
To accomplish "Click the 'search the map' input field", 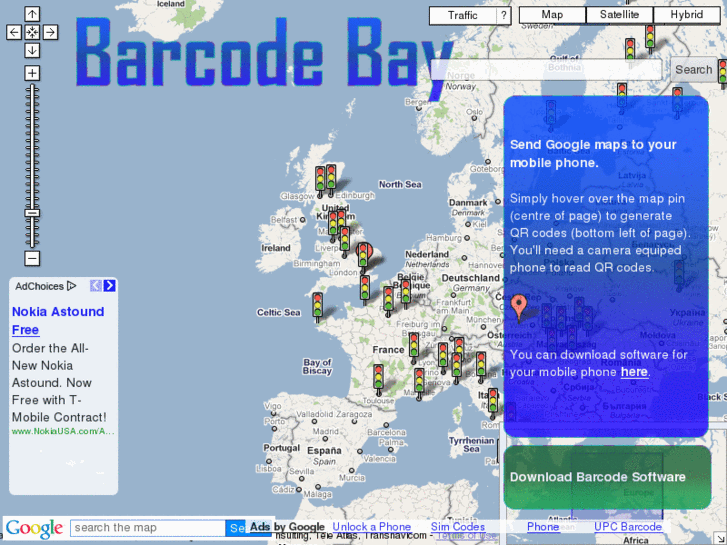I will (147, 528).
